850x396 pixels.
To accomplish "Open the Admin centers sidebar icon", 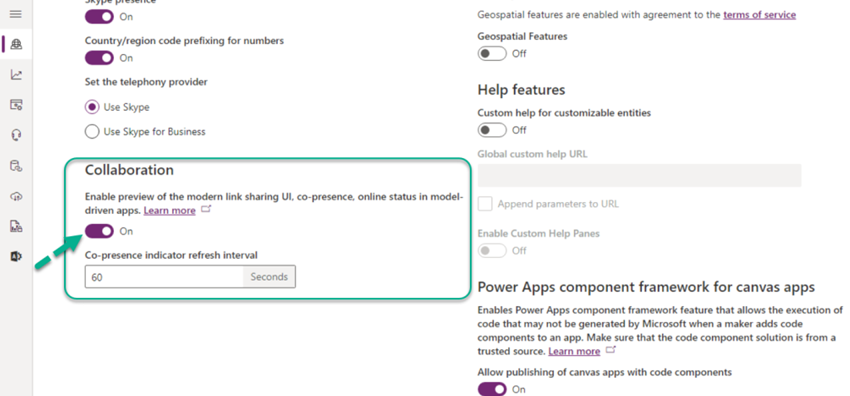I will [16, 257].
